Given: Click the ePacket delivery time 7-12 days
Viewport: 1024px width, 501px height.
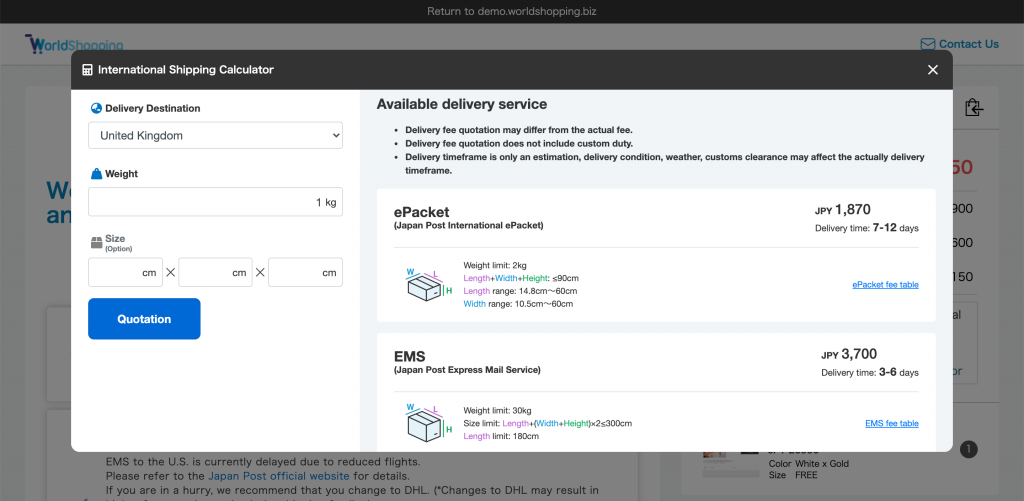Looking at the screenshot, I should (x=867, y=228).
